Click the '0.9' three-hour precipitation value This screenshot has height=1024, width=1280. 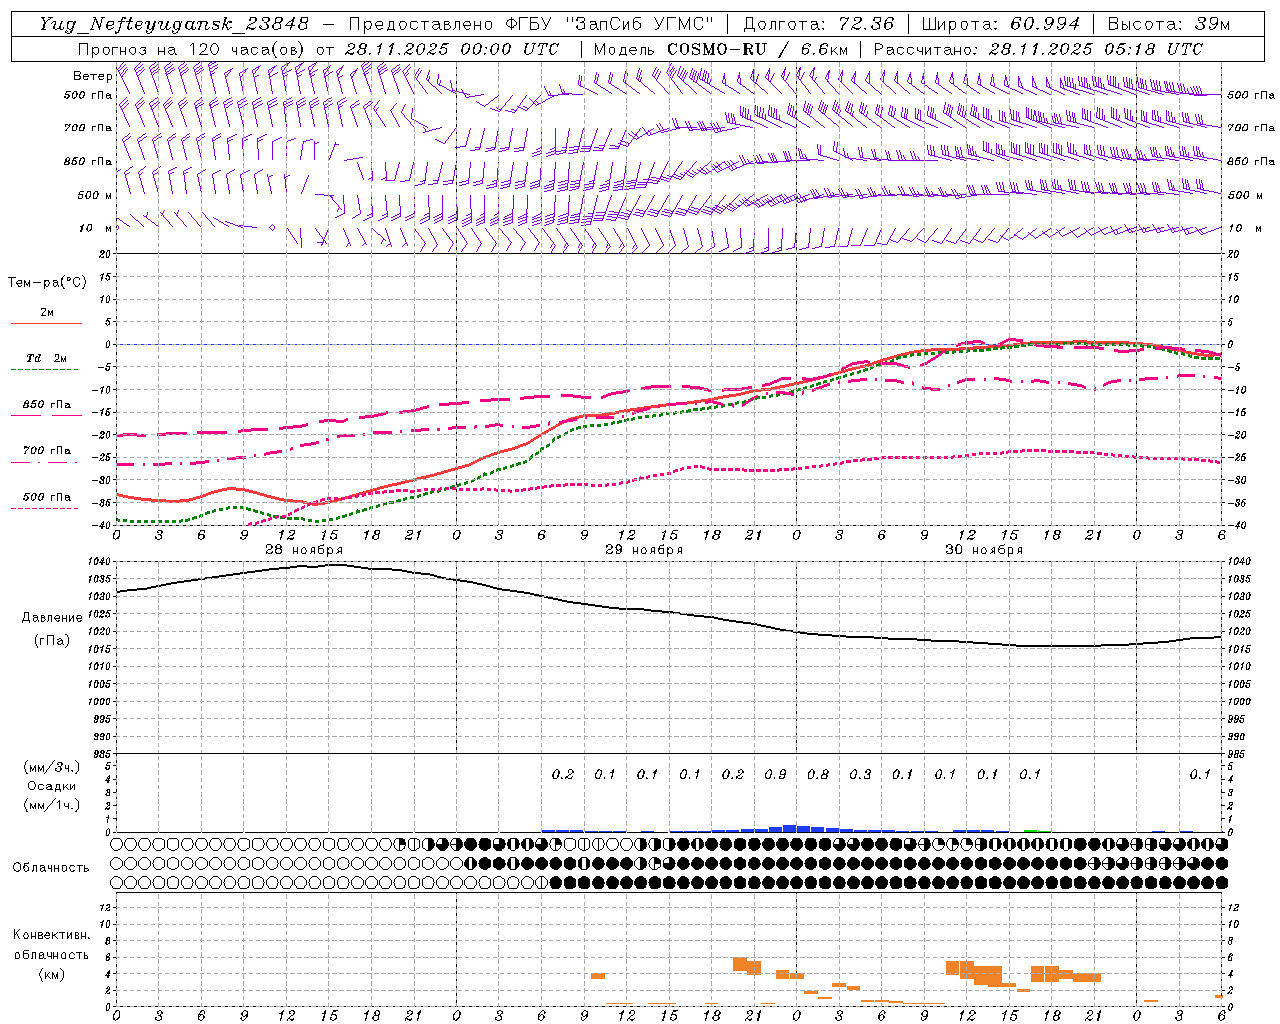point(776,775)
